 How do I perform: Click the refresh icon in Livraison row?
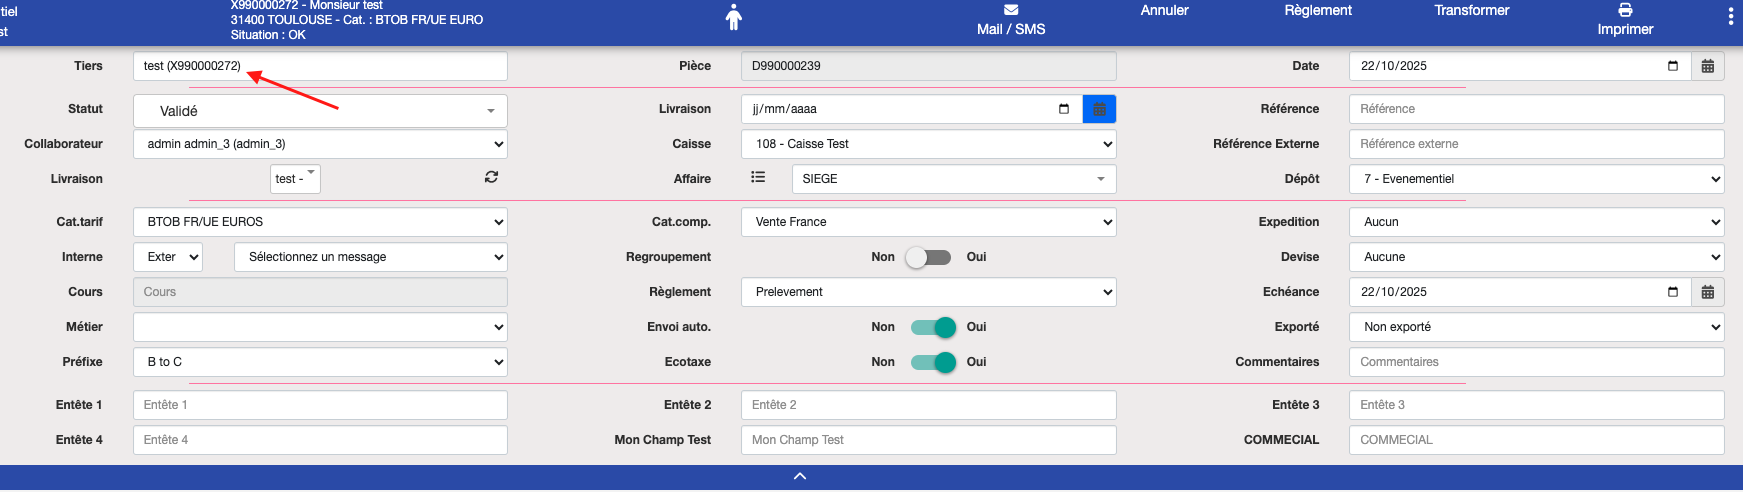491,177
